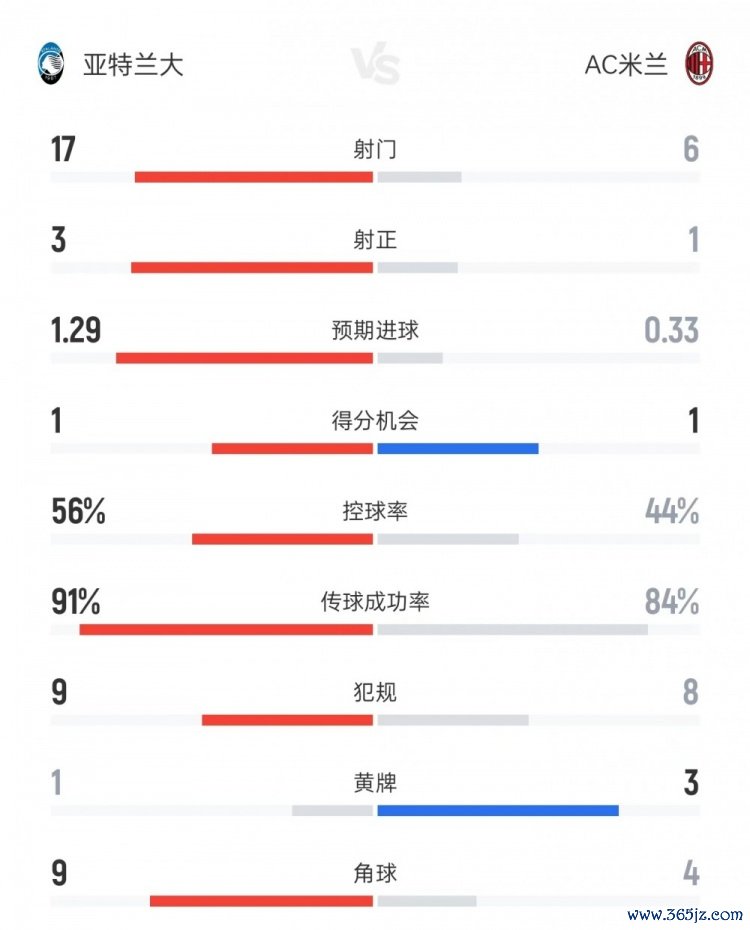
Task: Click the blue AC Milan bar under 得分机会
Action: coord(458,448)
